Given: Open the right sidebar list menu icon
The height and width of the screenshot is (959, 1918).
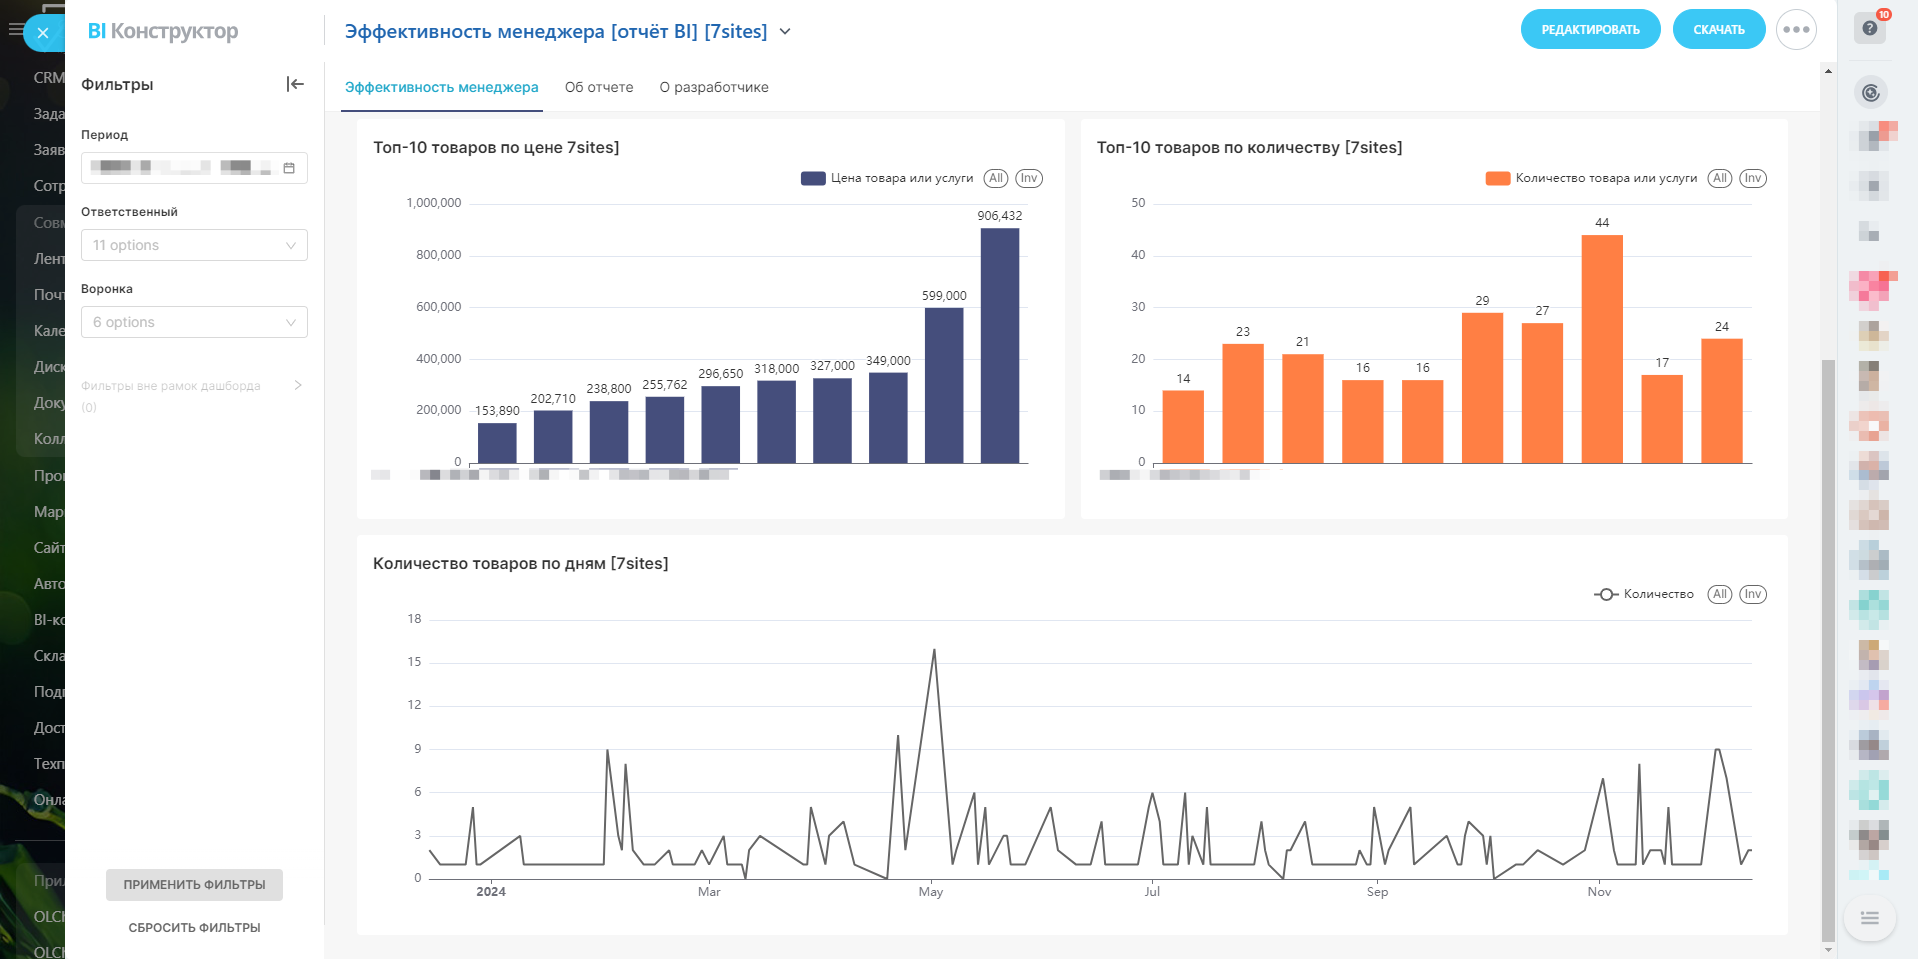Looking at the screenshot, I should coord(1869,918).
